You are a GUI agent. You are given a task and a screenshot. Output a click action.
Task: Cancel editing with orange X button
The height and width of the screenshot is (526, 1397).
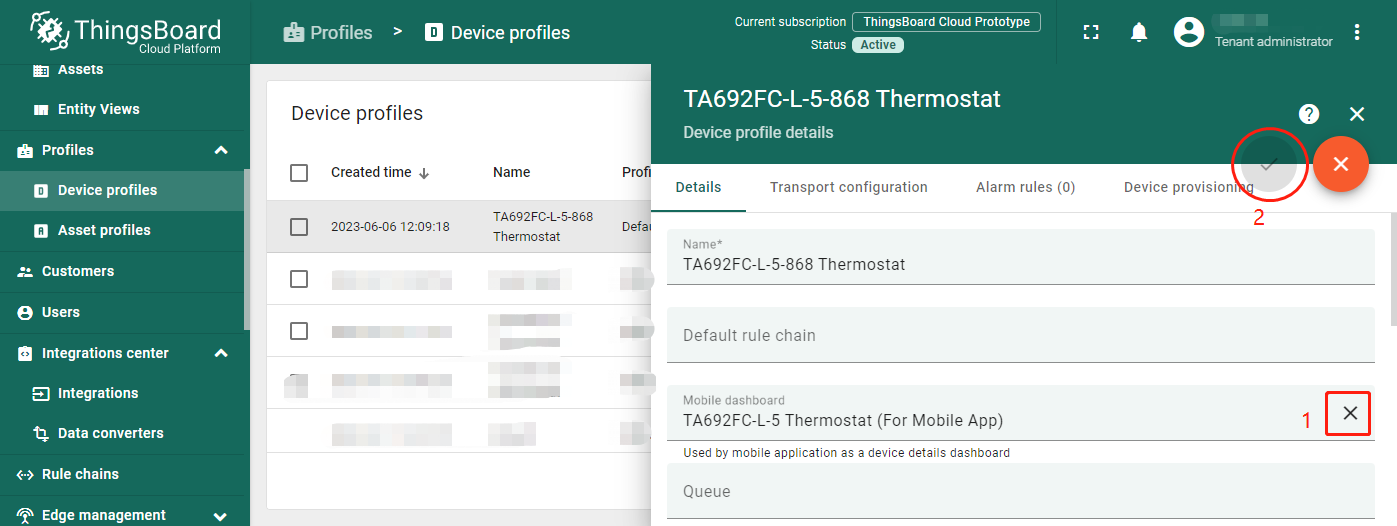tap(1341, 164)
